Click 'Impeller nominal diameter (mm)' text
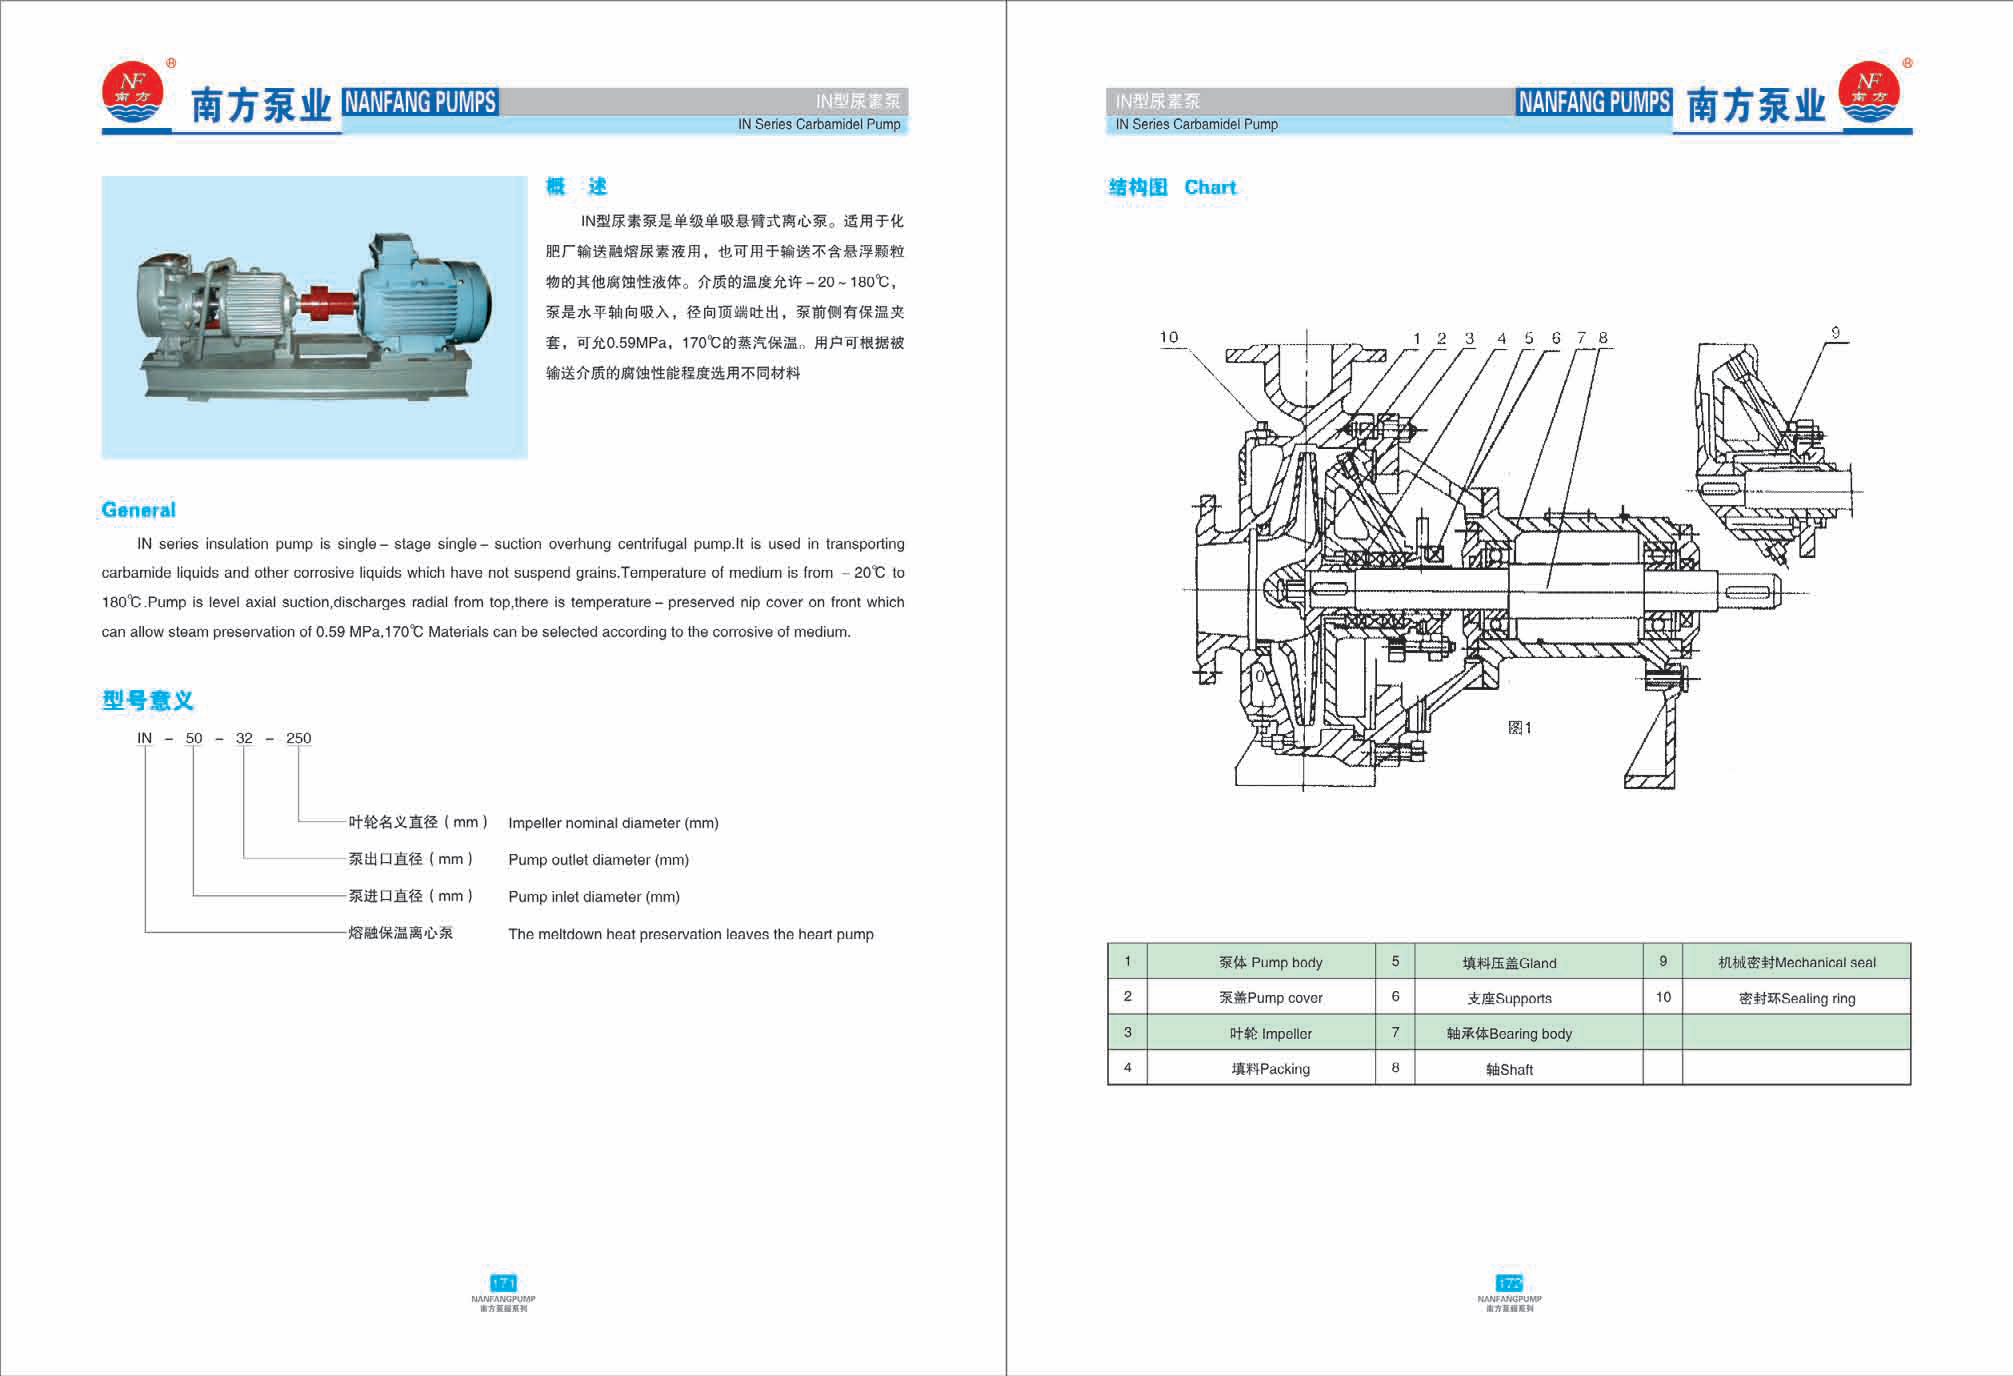 (x=613, y=823)
